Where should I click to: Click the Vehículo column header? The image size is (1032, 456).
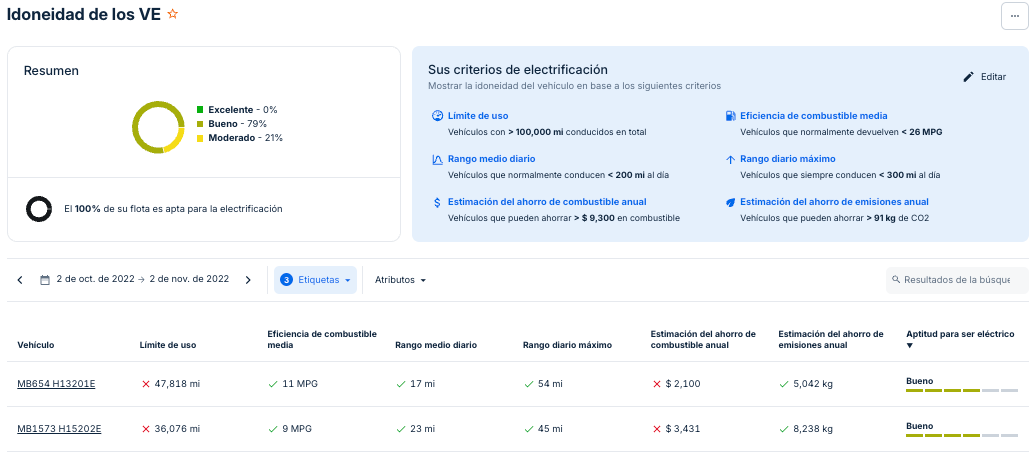[x=36, y=345]
